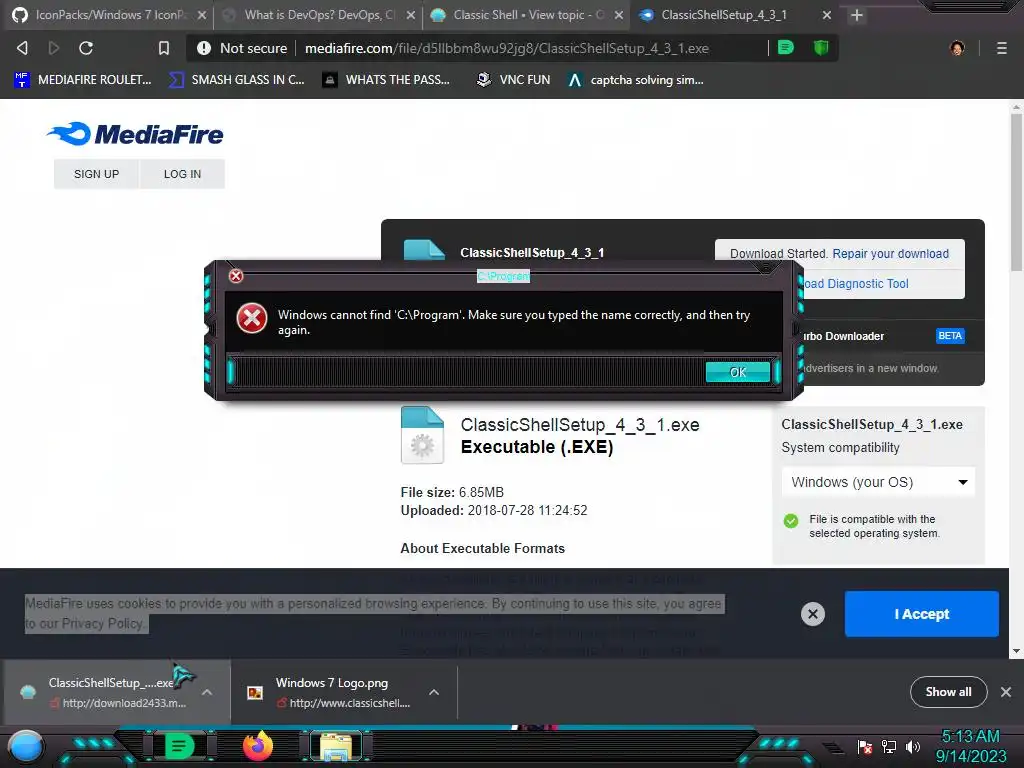The height and width of the screenshot is (768, 1024).
Task: Open Firefox from the taskbar
Action: coord(258,746)
